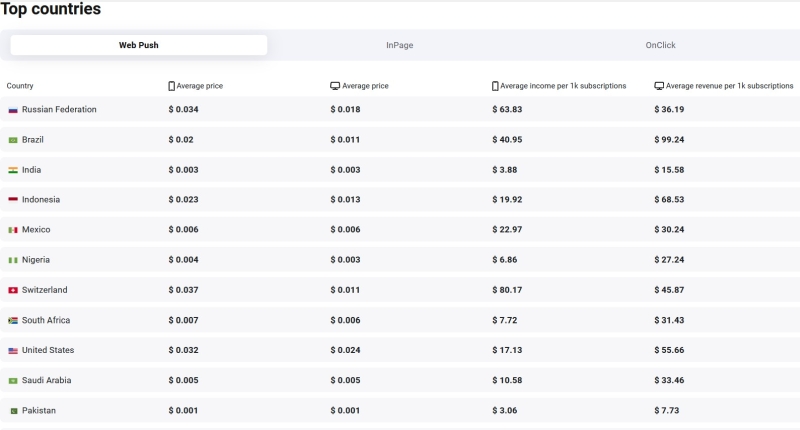Click mobile icon beside first Average price header
This screenshot has width=800, height=430.
[171, 86]
